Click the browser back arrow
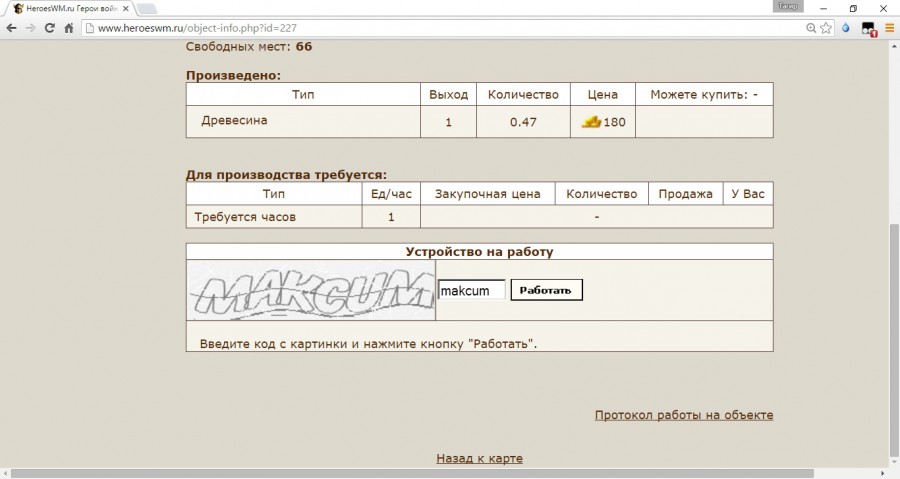 pyautogui.click(x=12, y=28)
